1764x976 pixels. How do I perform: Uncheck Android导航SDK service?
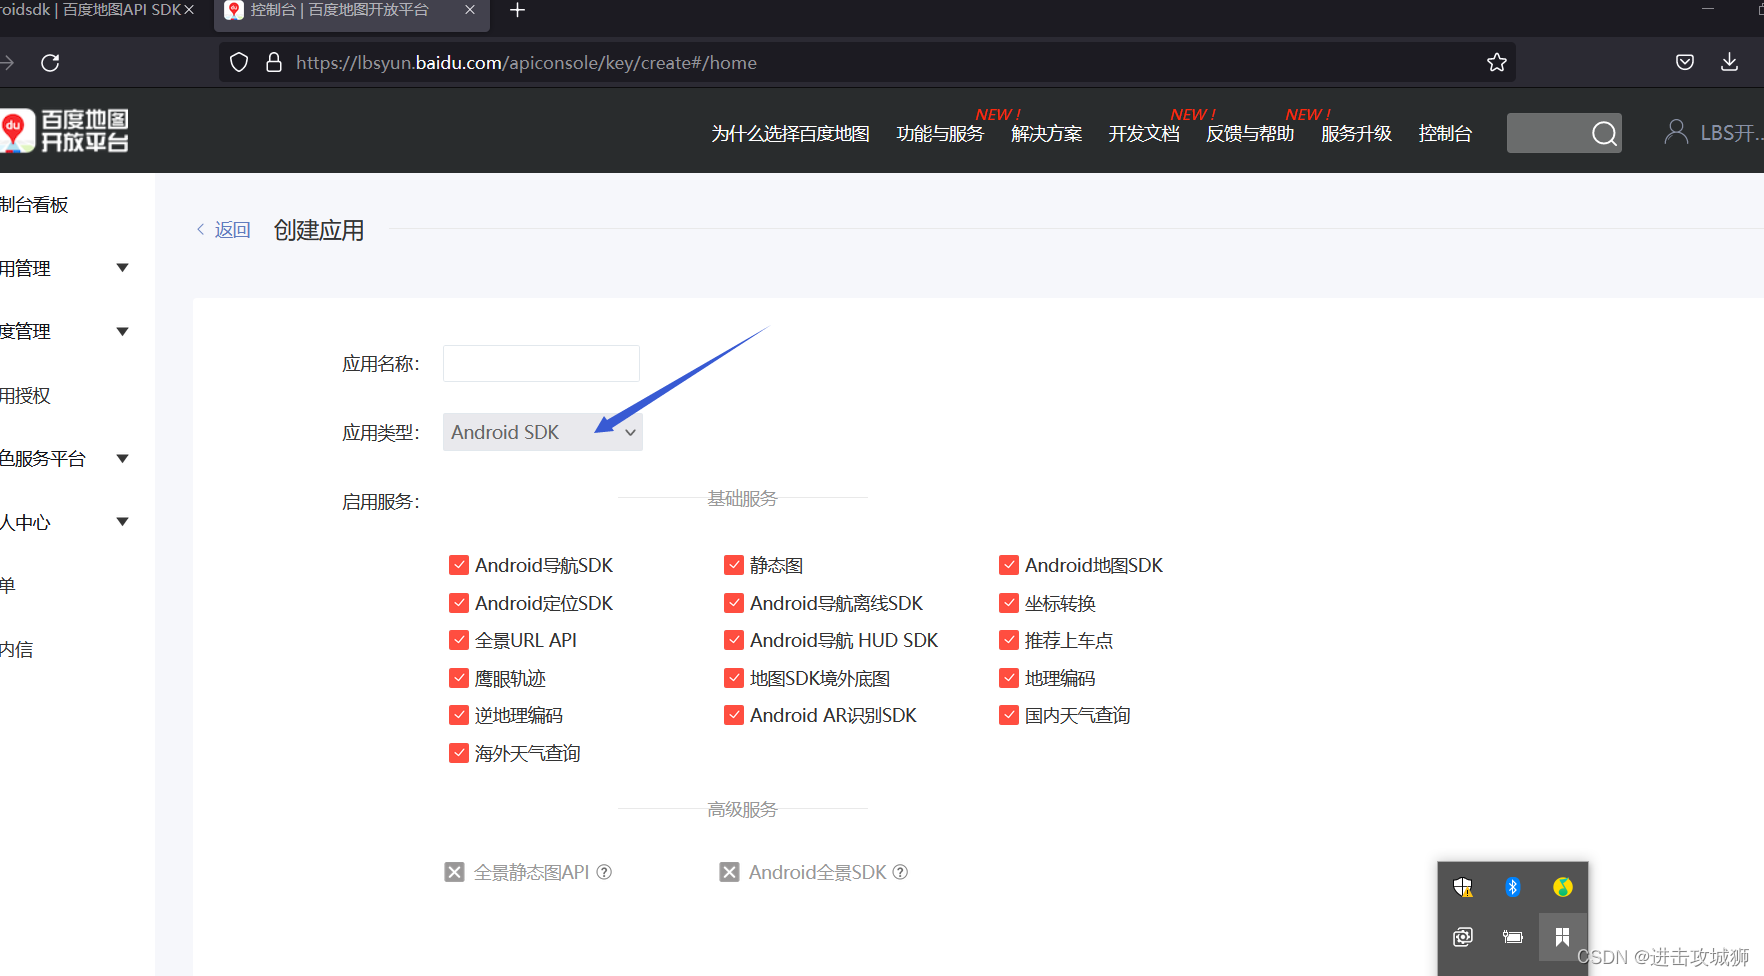(x=459, y=565)
